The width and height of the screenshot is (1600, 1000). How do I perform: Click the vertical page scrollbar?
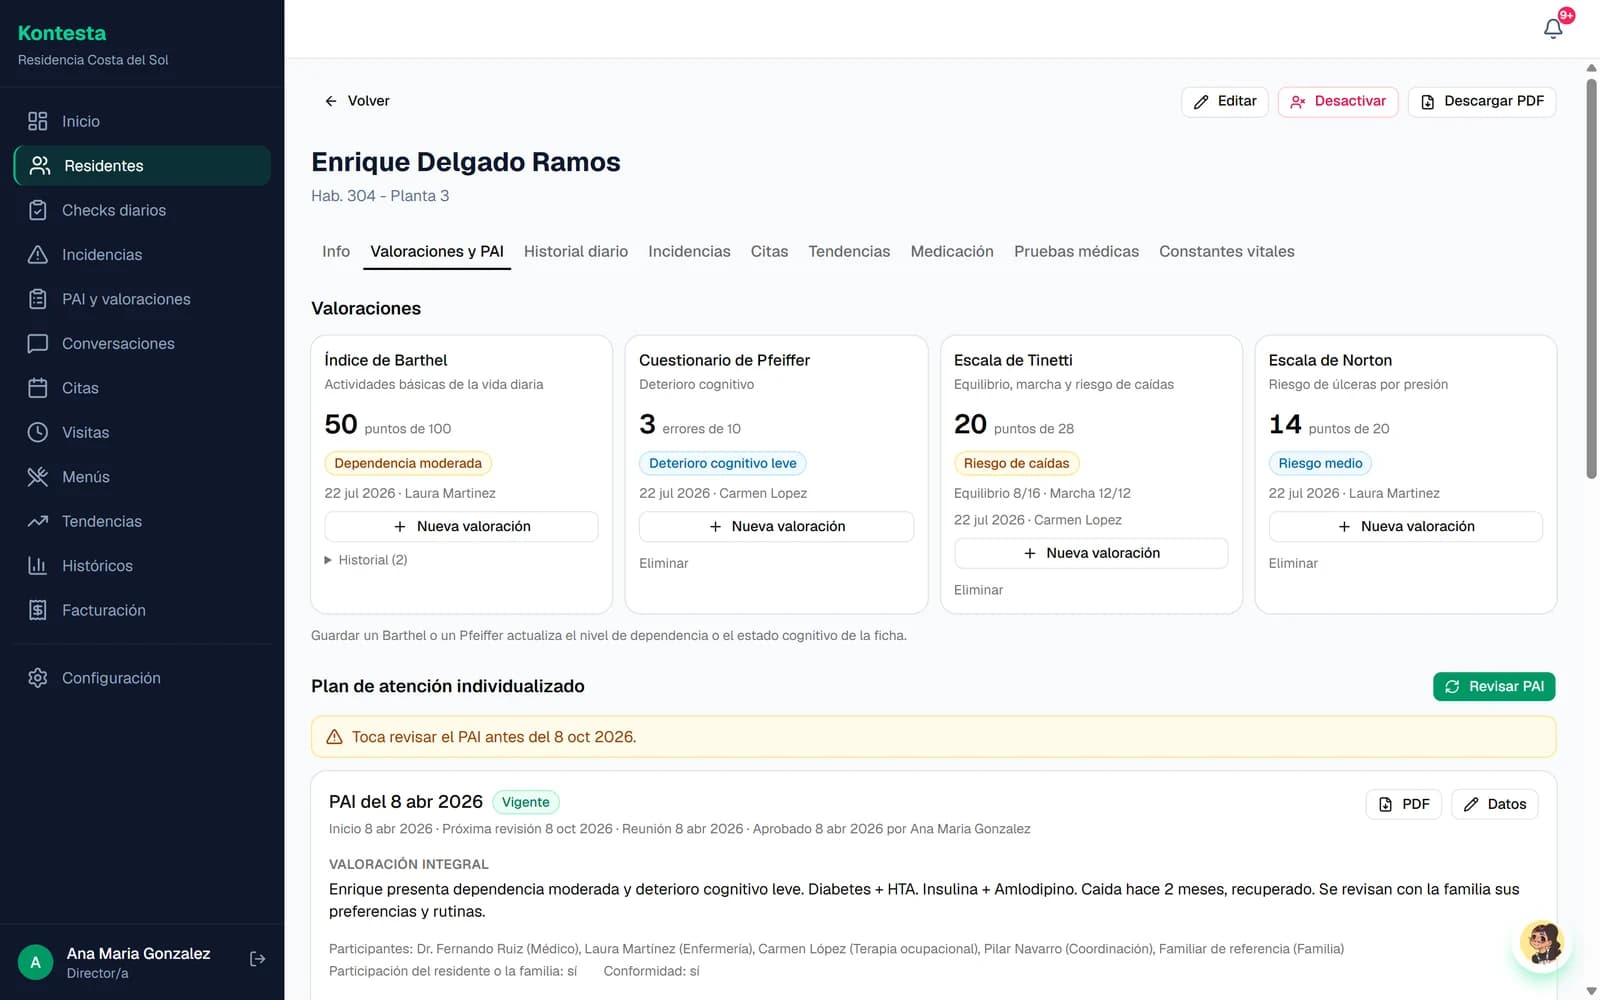[x=1591, y=278]
